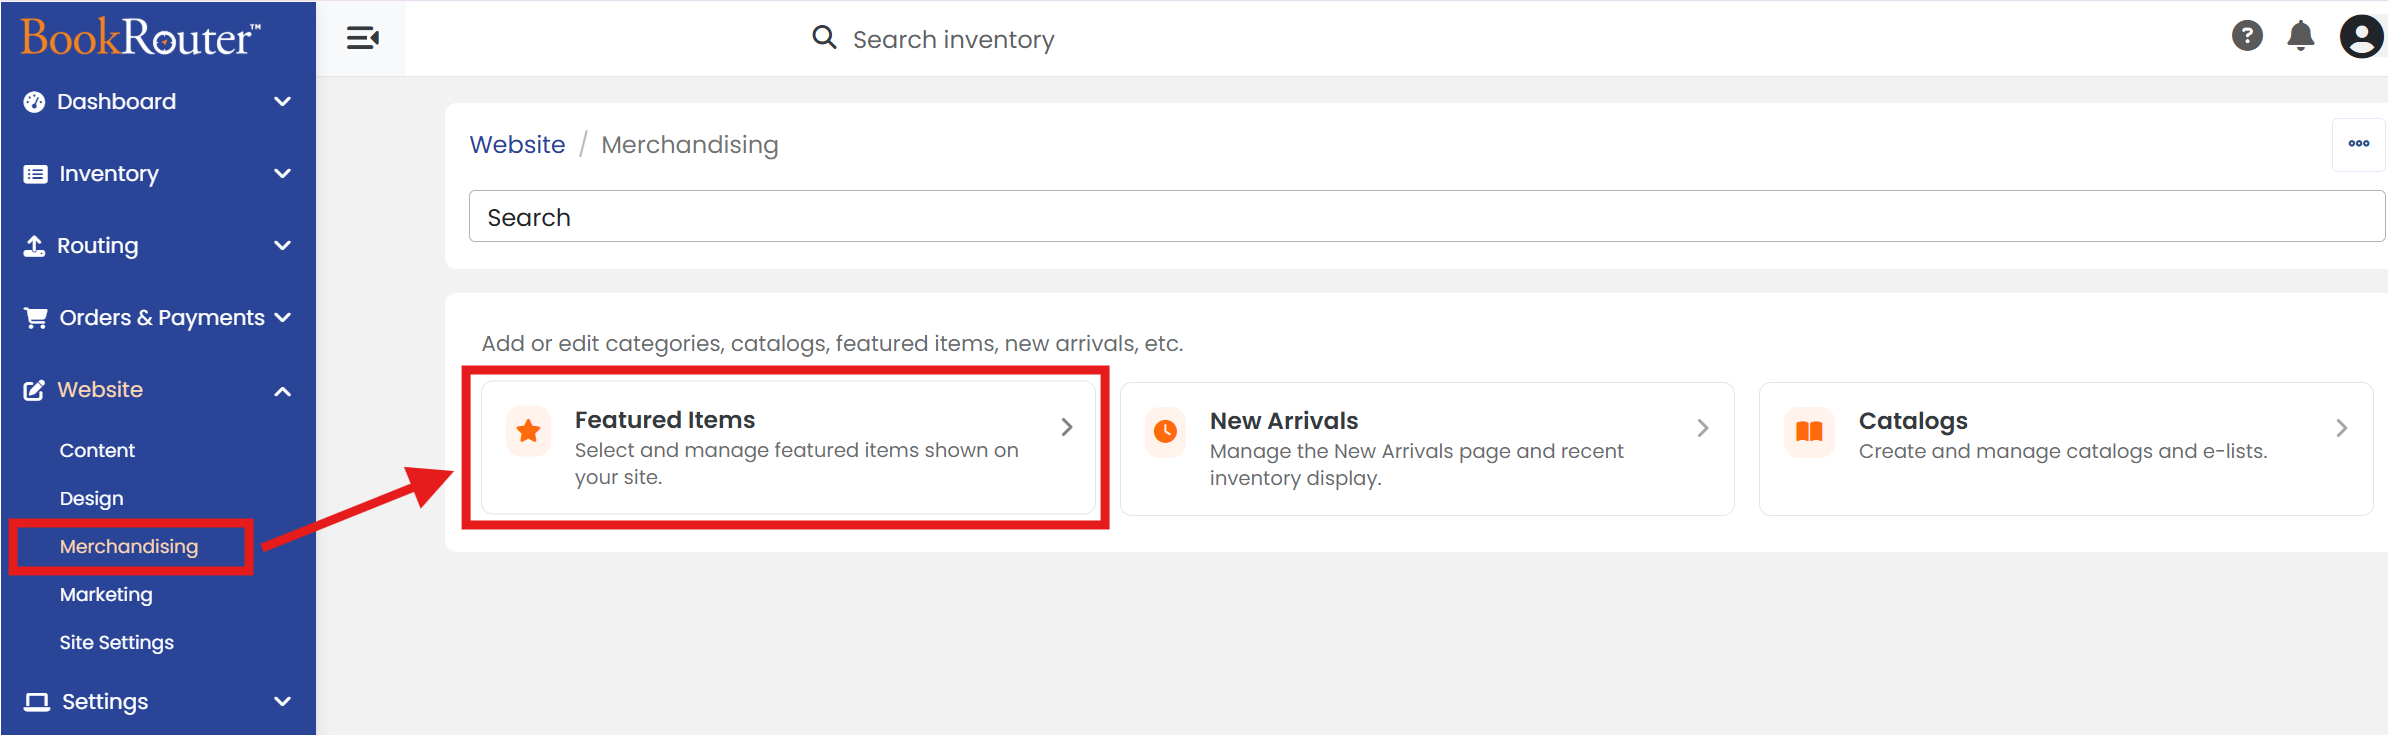Expand the Inventory sidebar section
2388x735 pixels.
pos(158,174)
